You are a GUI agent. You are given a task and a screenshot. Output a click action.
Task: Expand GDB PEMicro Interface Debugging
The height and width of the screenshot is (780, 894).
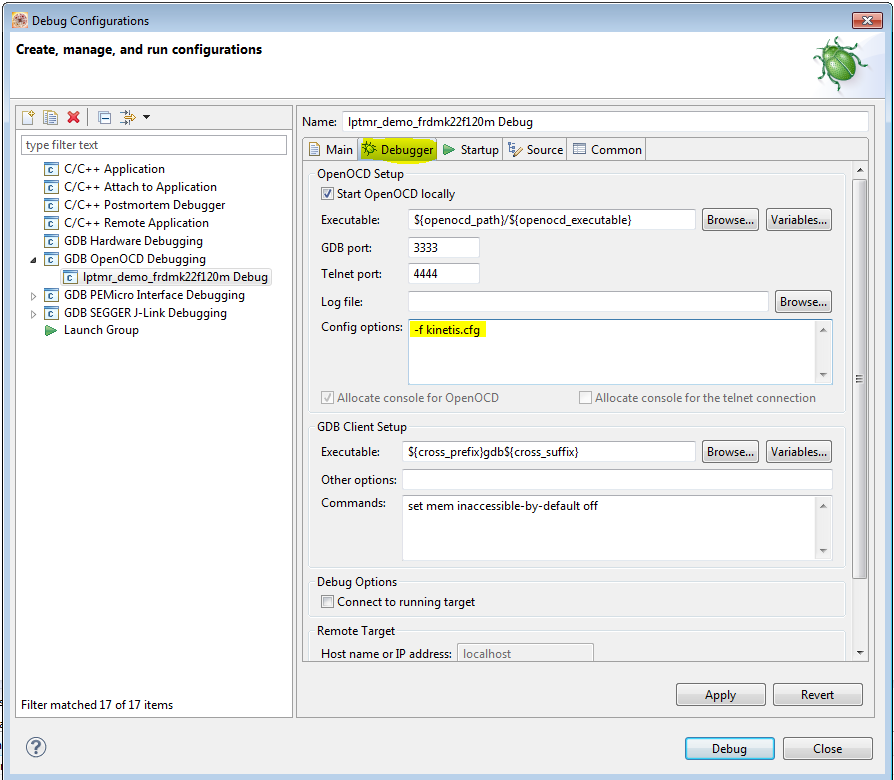pyautogui.click(x=33, y=294)
